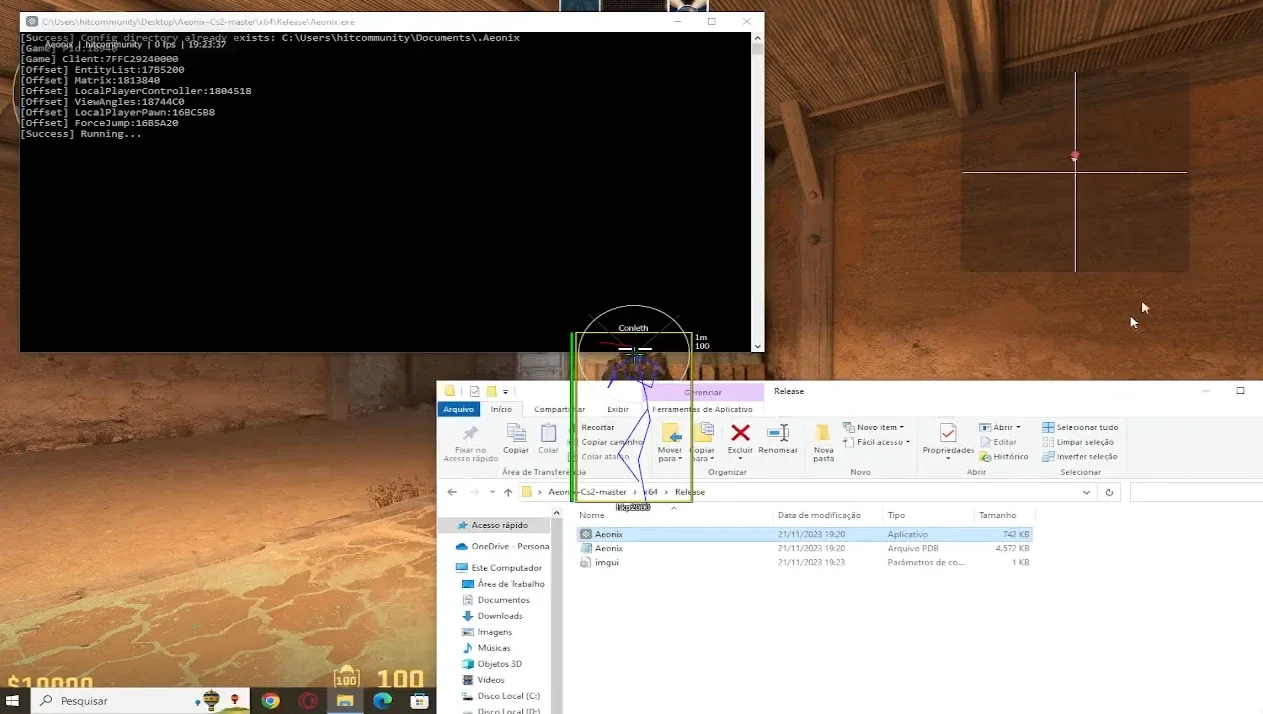This screenshot has width=1263, height=714.
Task: Click the console window vertical scrollbar
Action: click(x=757, y=192)
